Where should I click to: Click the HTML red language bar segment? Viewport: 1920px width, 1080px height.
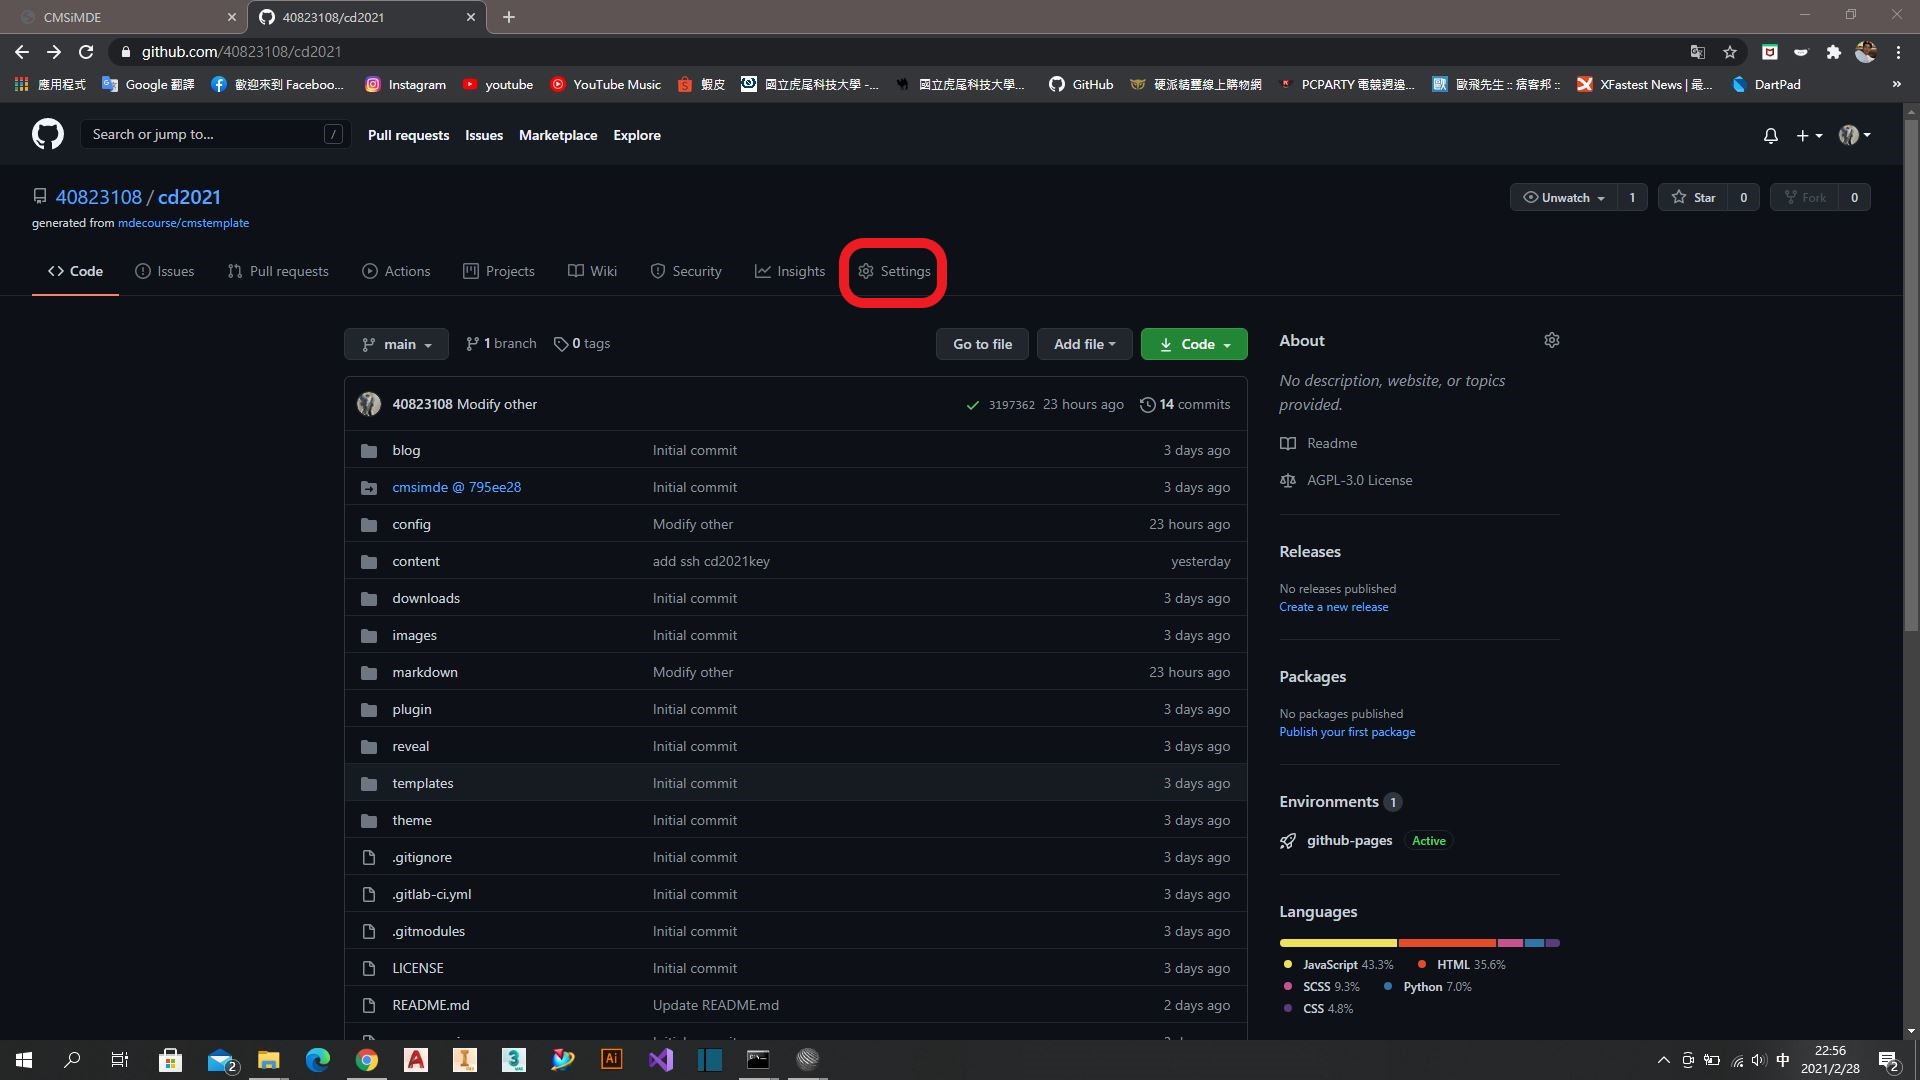(x=1447, y=943)
